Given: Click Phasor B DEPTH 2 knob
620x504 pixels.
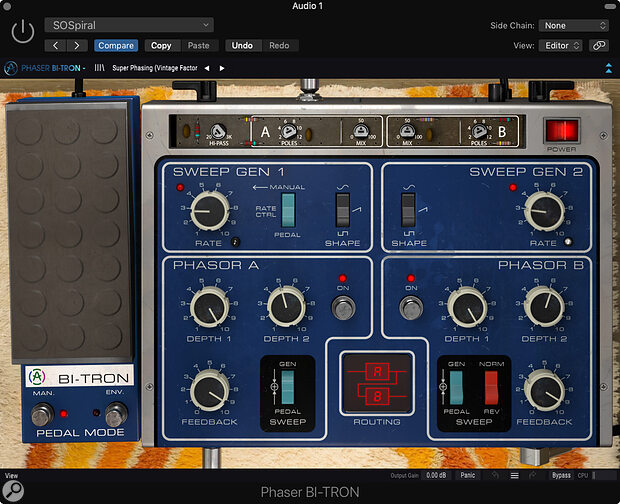Looking at the screenshot, I should click(544, 307).
